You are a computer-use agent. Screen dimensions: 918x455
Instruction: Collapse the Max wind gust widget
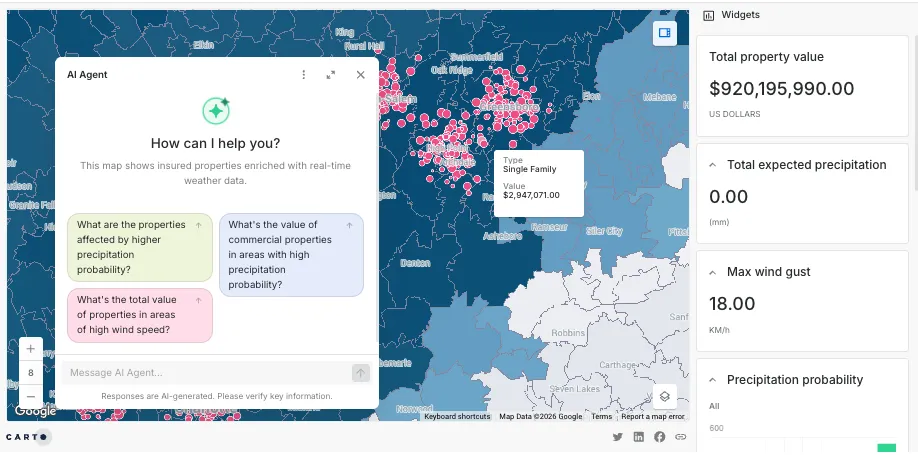[x=713, y=272]
